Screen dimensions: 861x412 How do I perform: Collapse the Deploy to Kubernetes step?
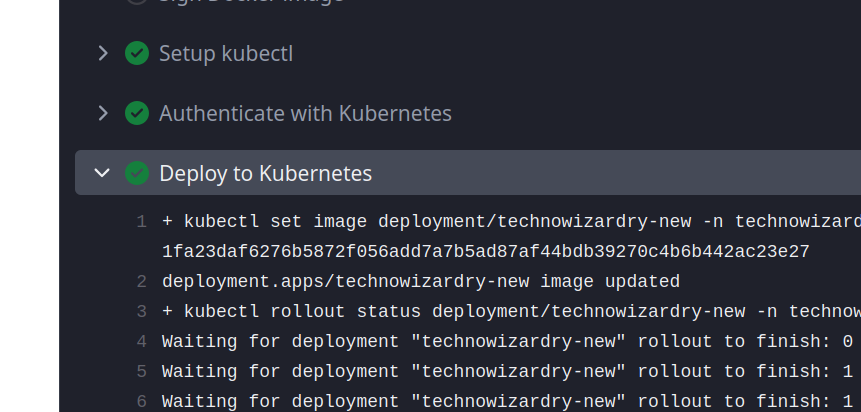pyautogui.click(x=103, y=173)
